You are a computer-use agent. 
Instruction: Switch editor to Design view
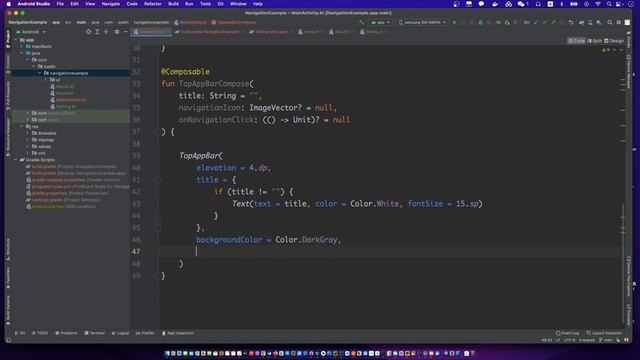point(614,41)
